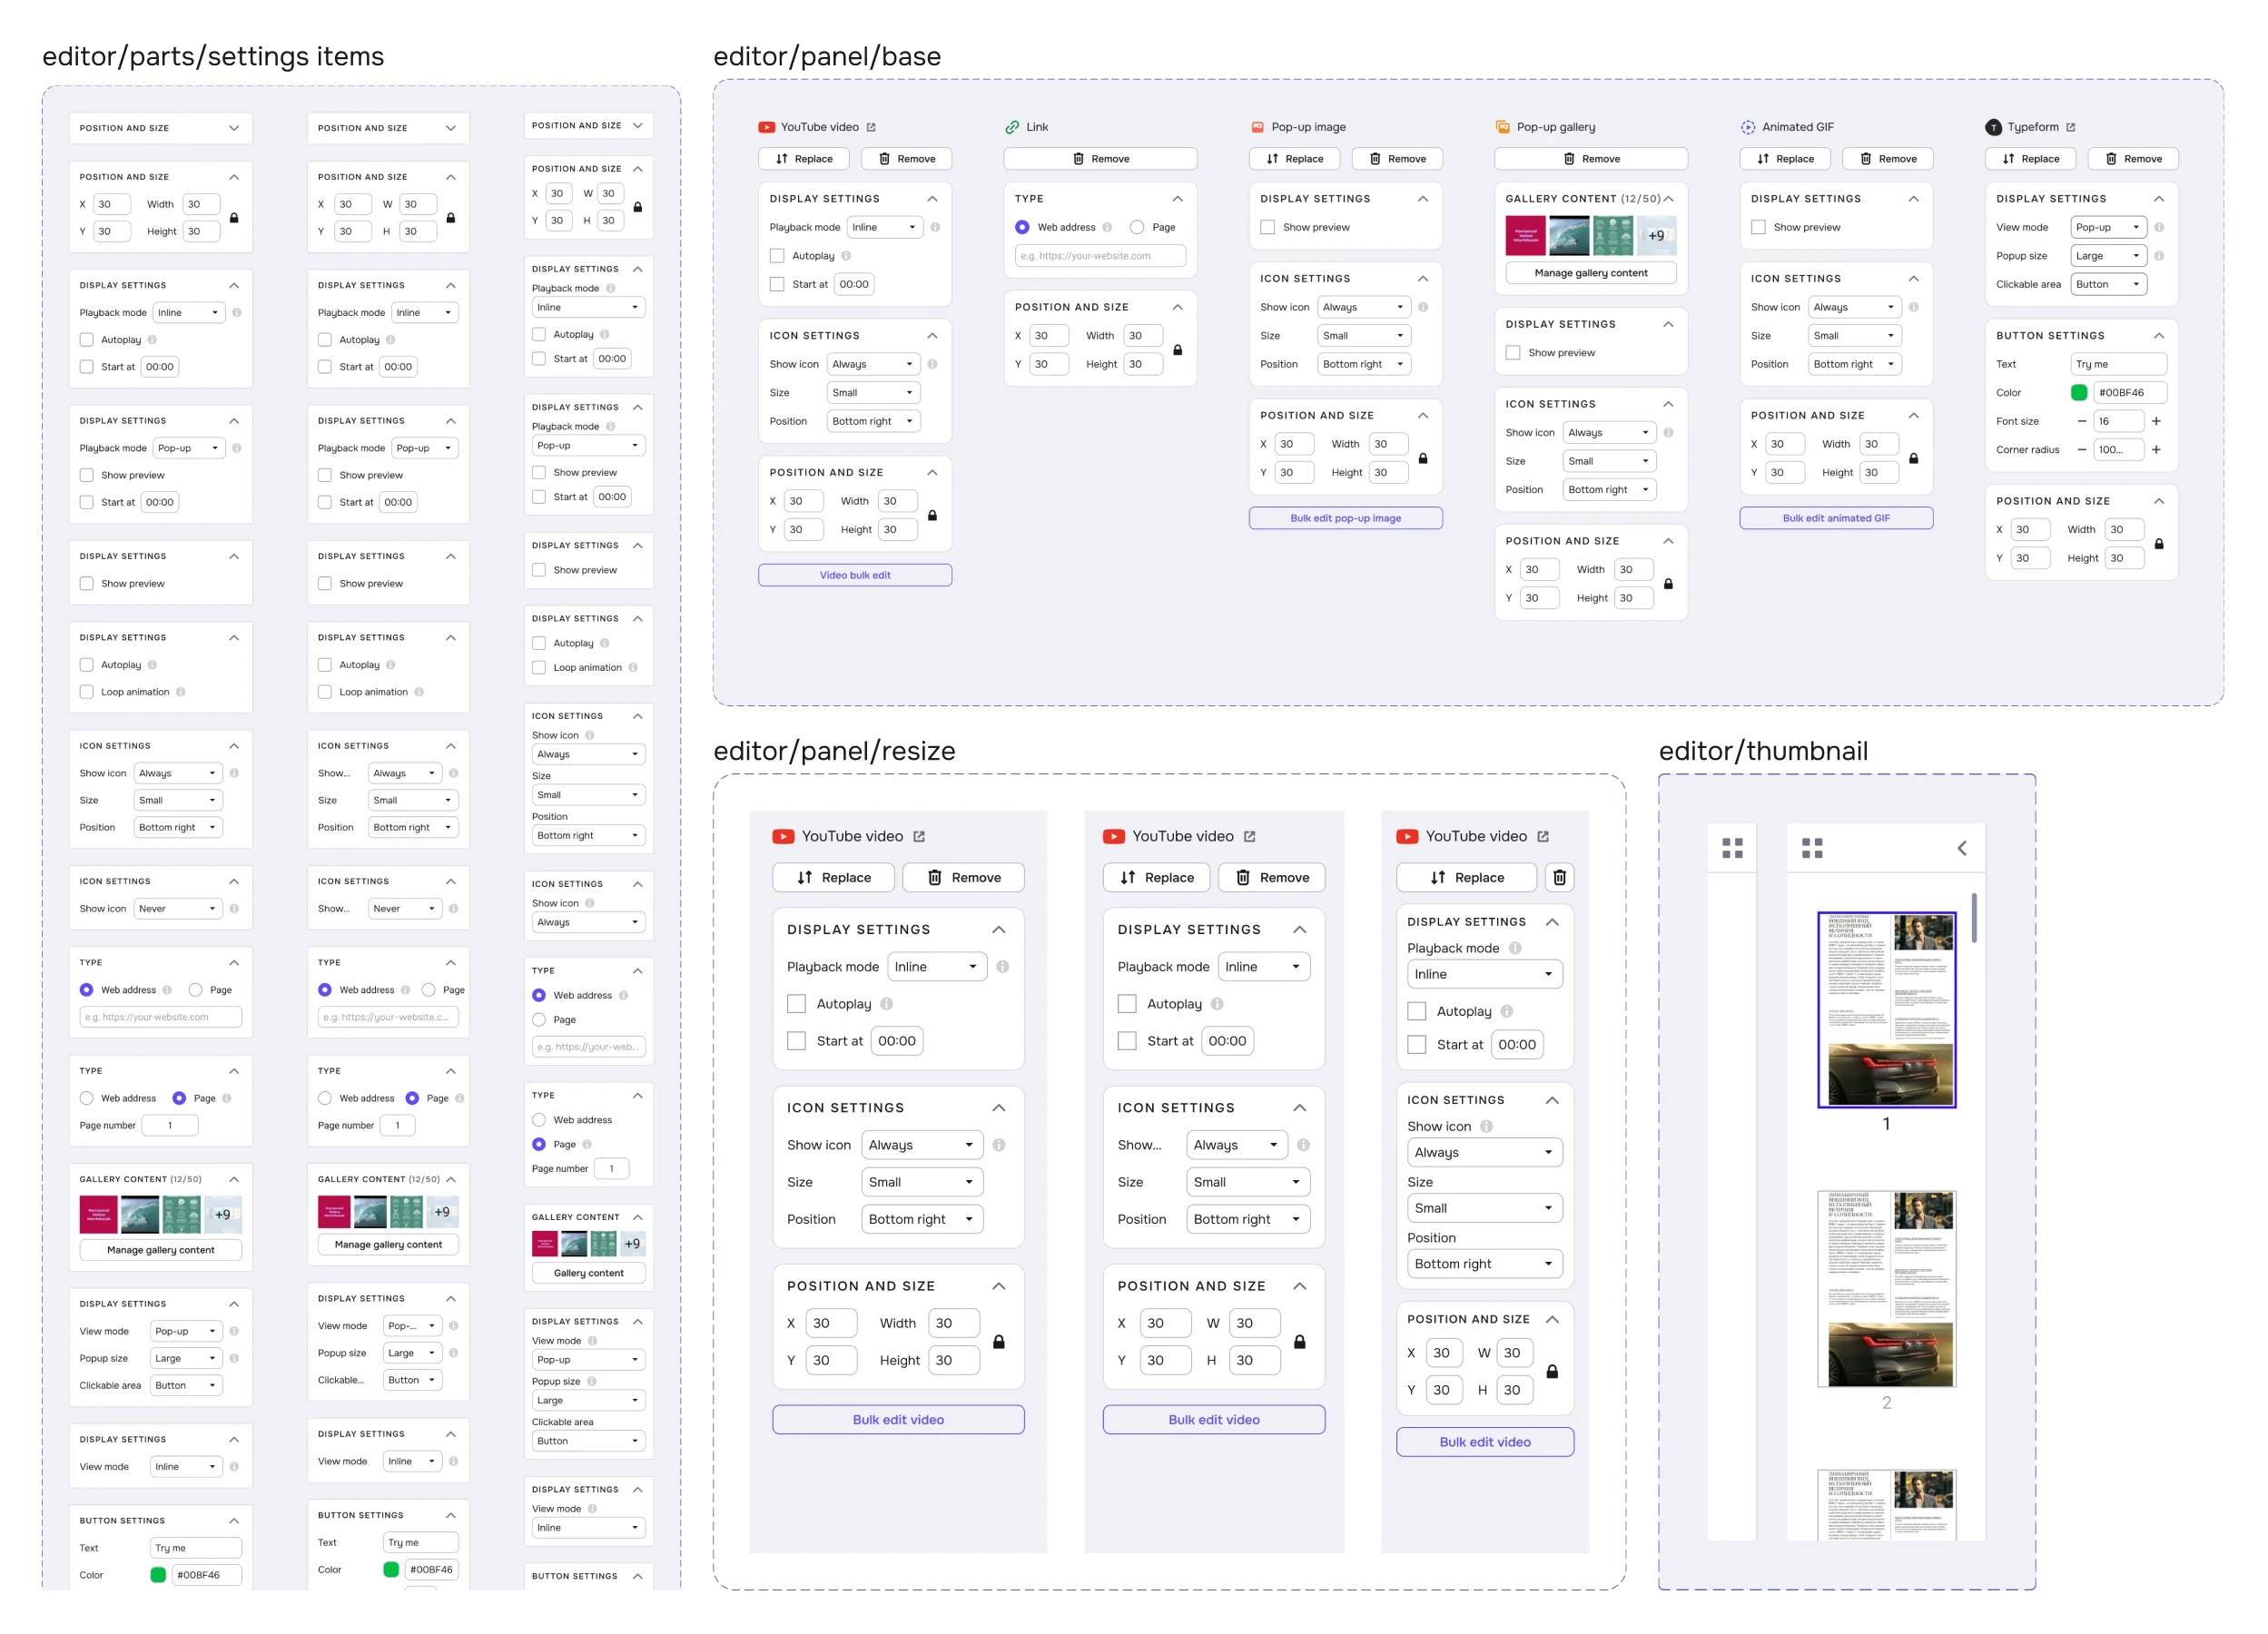Open the Position dropdown in the Pop-up image panel
2268x1634 pixels.
[1364, 364]
